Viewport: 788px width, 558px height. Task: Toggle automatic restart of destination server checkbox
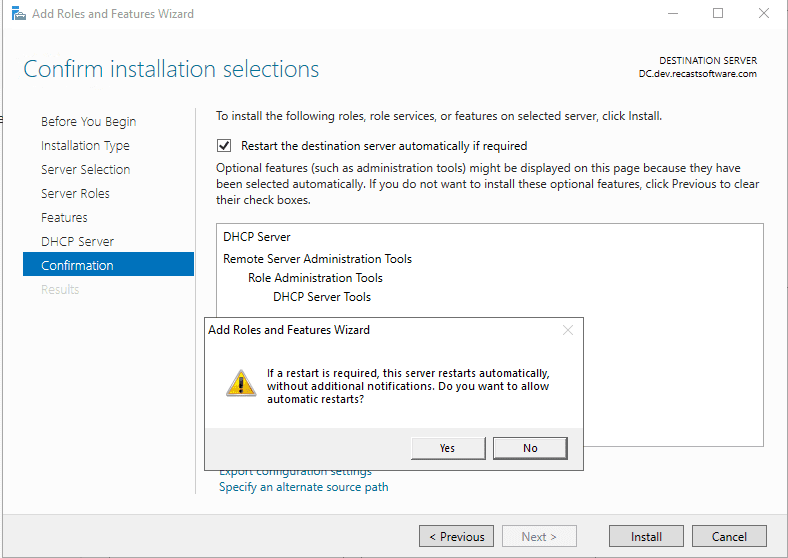[224, 145]
